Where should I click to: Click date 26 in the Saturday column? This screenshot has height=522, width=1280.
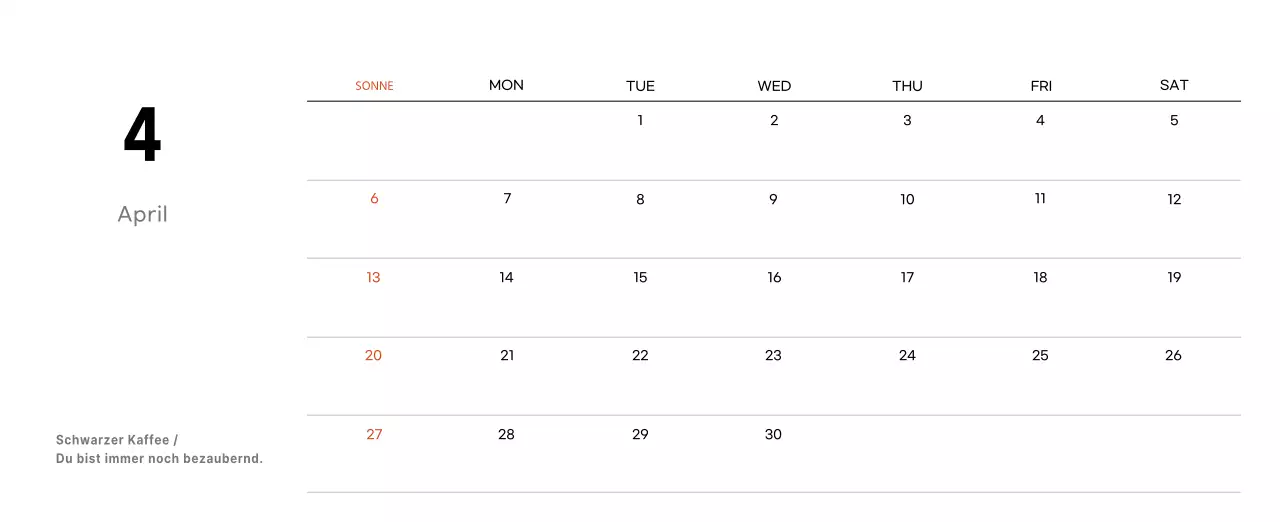(1173, 356)
